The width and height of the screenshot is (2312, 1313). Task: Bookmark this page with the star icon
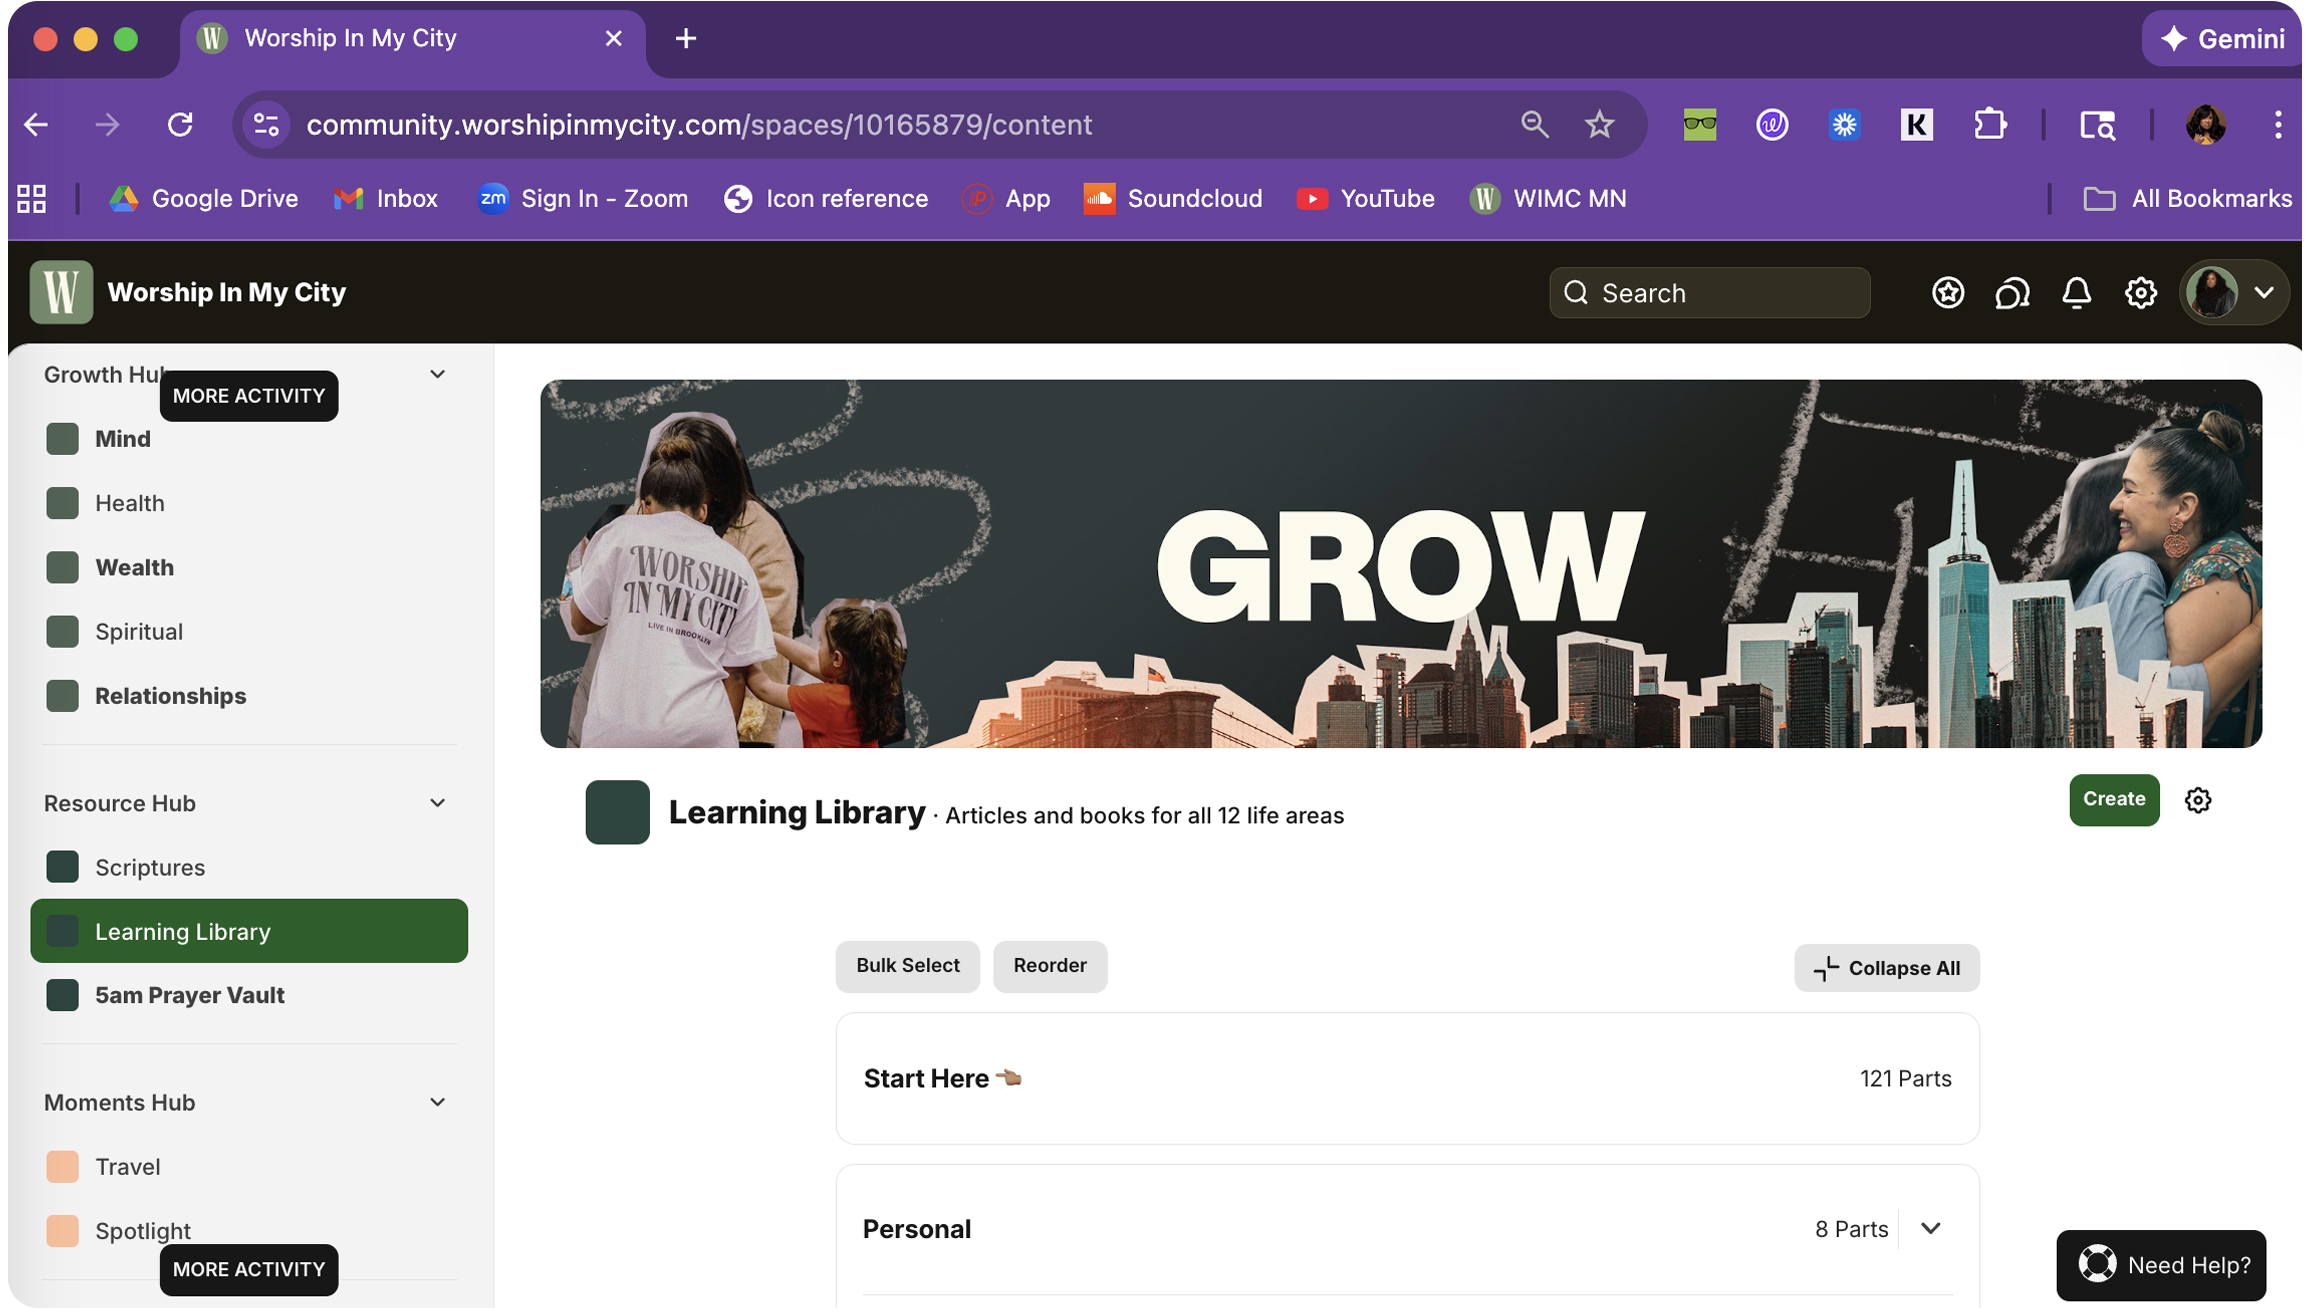tap(1599, 125)
